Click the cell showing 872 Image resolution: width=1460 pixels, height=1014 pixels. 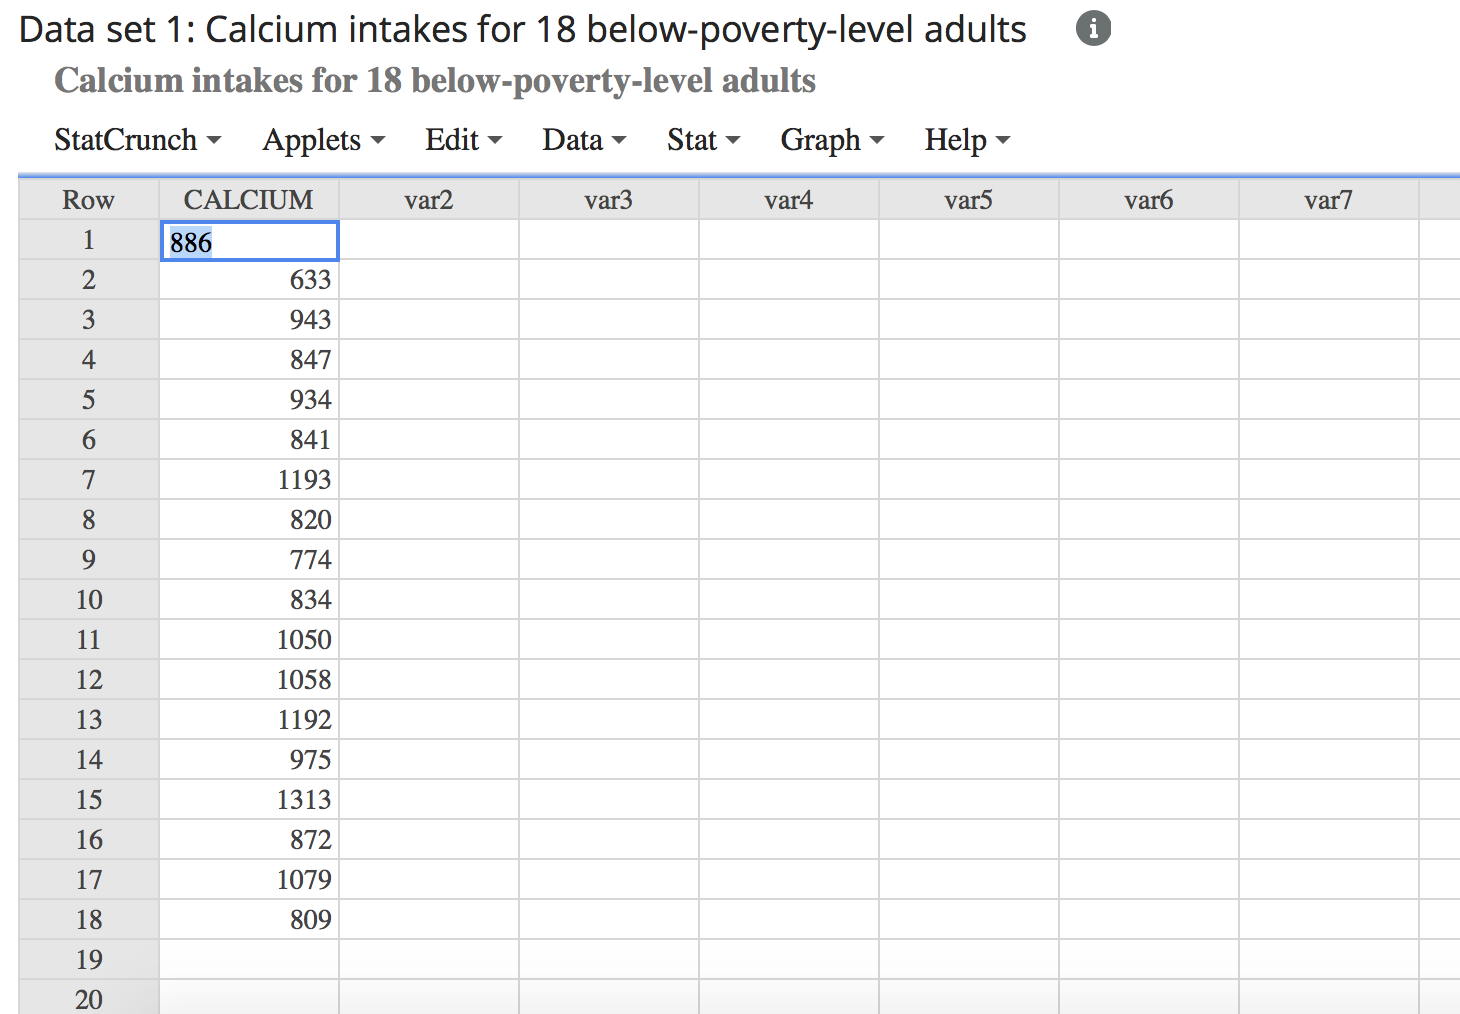pos(249,840)
